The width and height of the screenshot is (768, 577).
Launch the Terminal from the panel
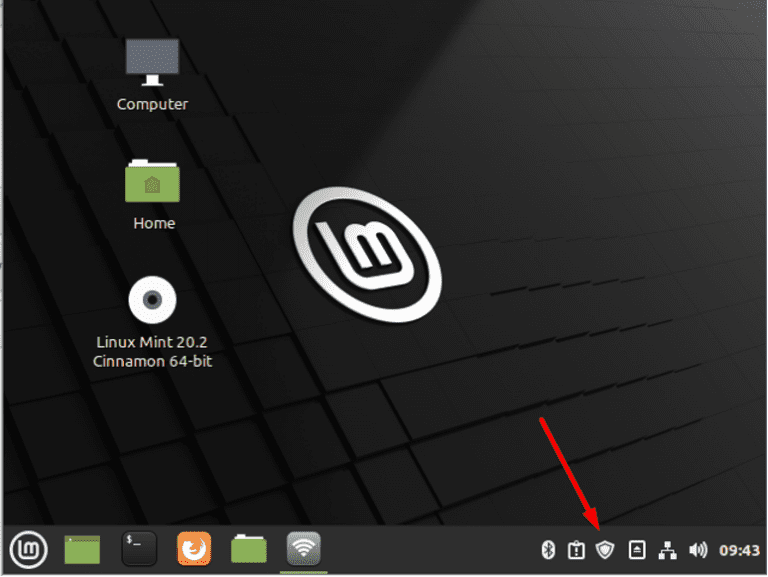(139, 549)
